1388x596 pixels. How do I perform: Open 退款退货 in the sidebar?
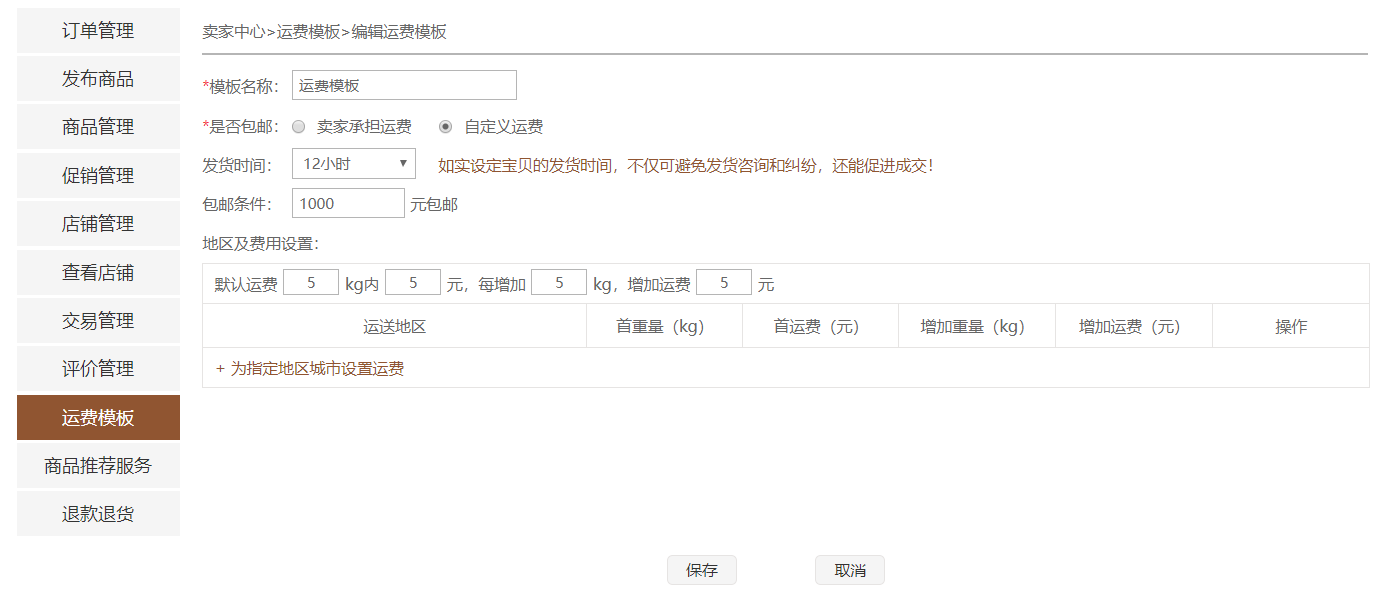[98, 514]
